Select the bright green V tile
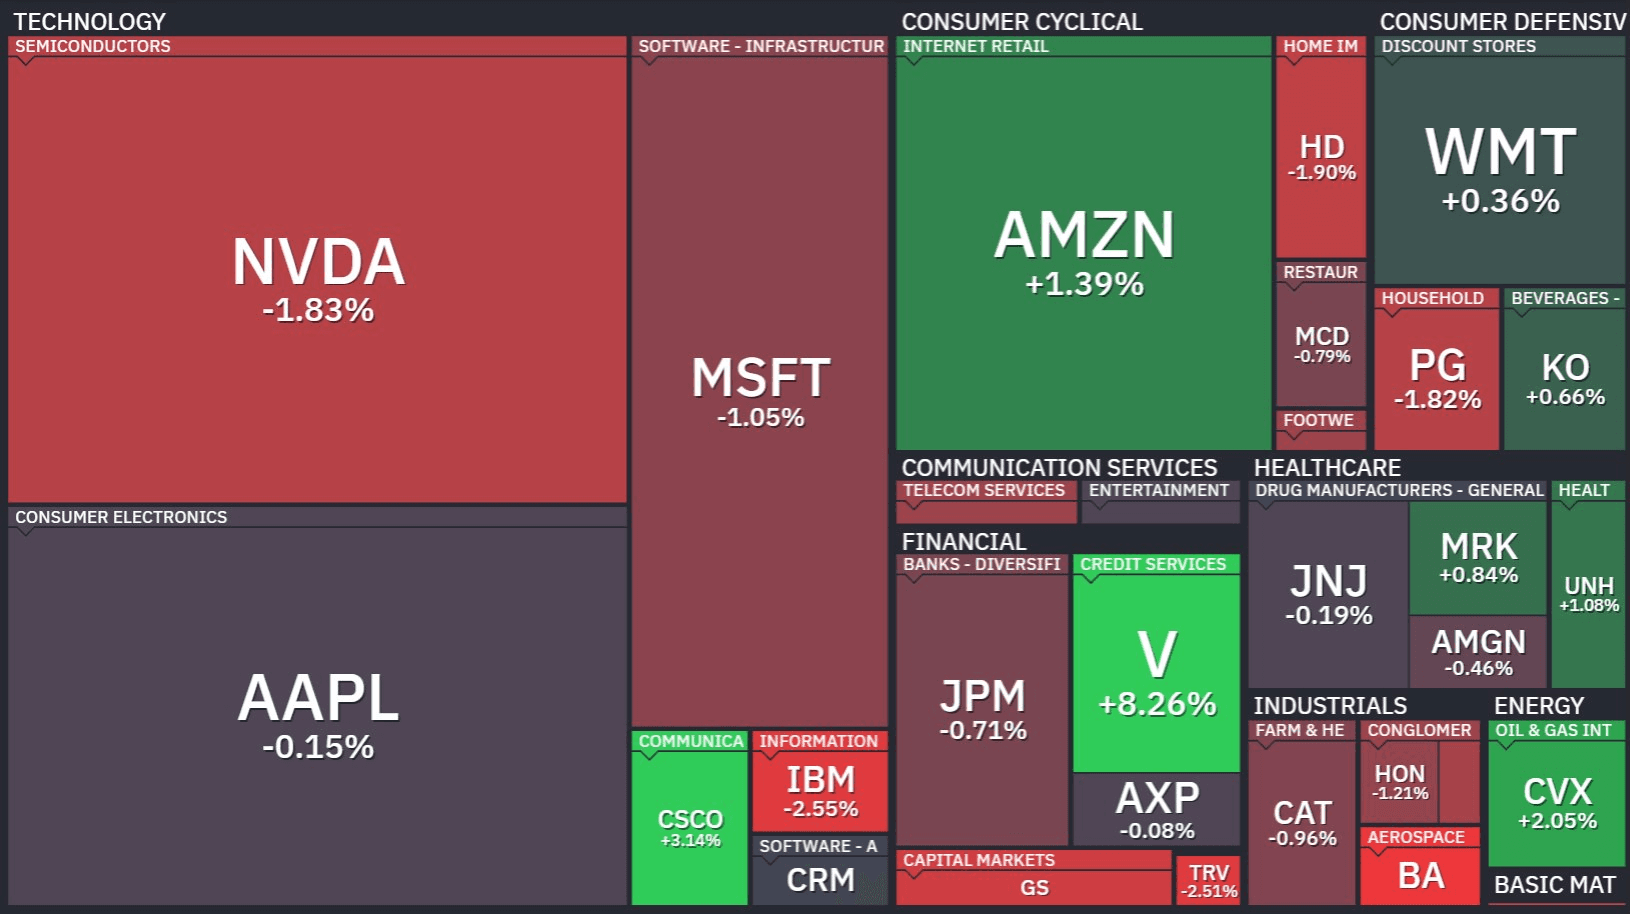Image resolution: width=1630 pixels, height=914 pixels. 1157,672
